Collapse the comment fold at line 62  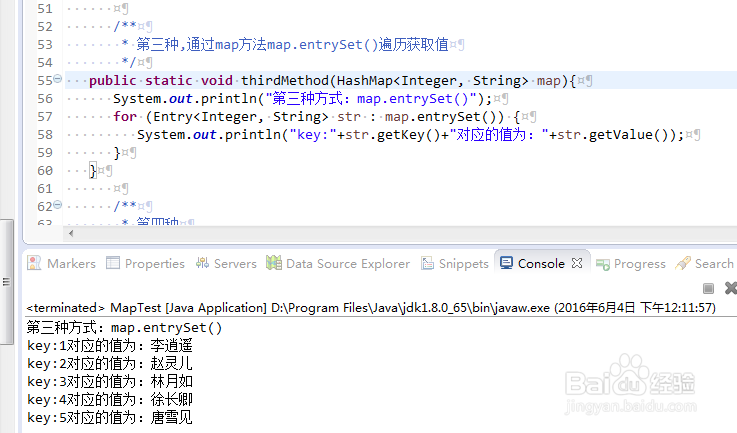point(57,207)
